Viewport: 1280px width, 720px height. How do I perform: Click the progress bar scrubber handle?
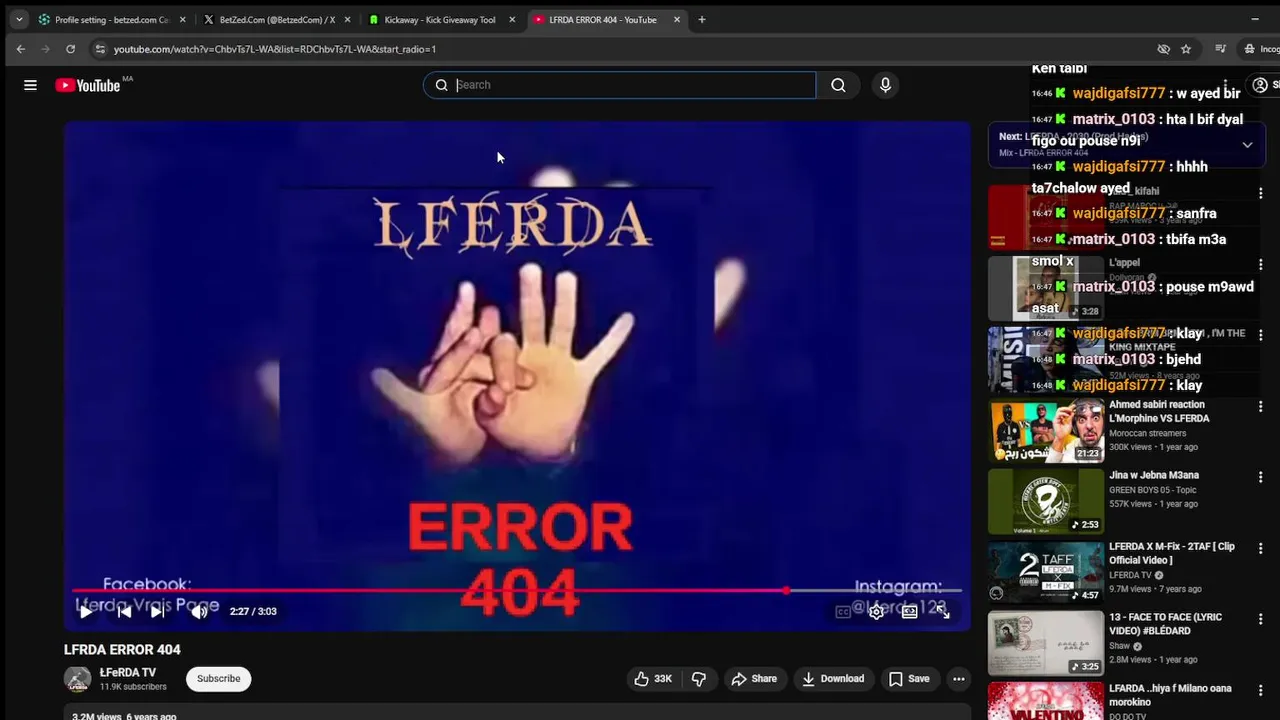(x=787, y=591)
